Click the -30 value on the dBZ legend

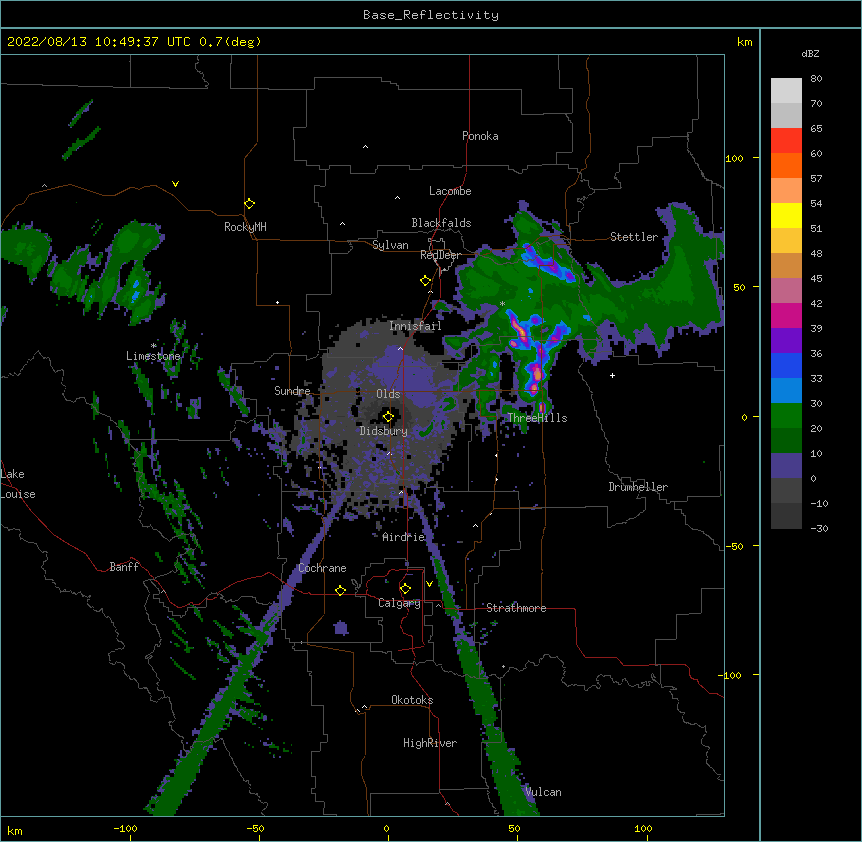tap(819, 529)
